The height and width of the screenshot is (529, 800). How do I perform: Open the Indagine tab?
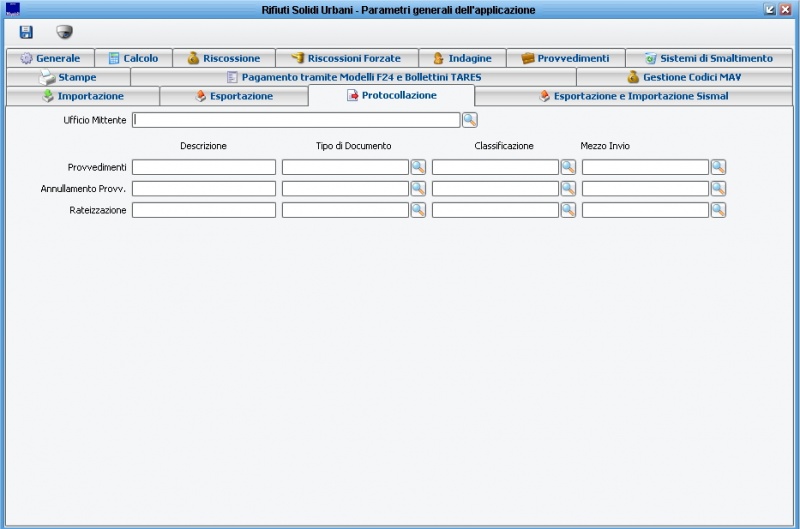462,58
